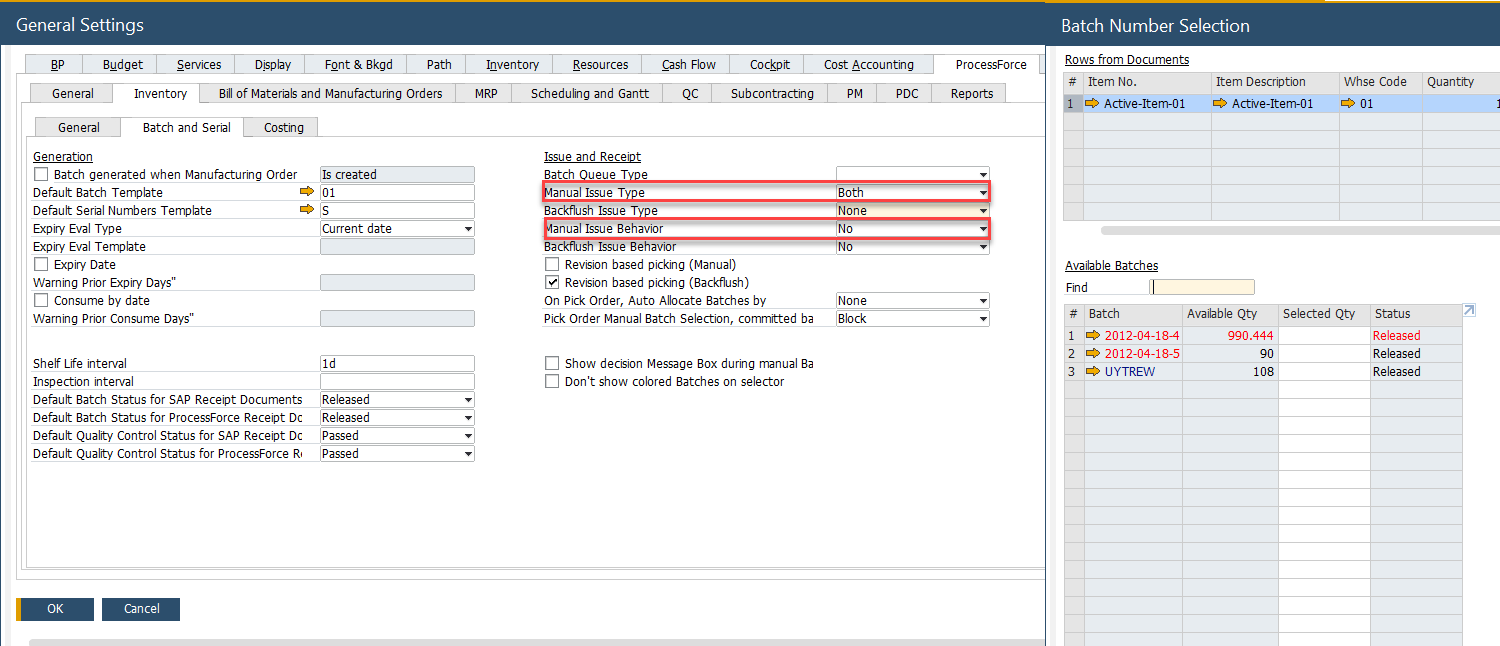The image size is (1500, 646).
Task: Open link arrow for batch UYTREW
Action: click(1094, 372)
